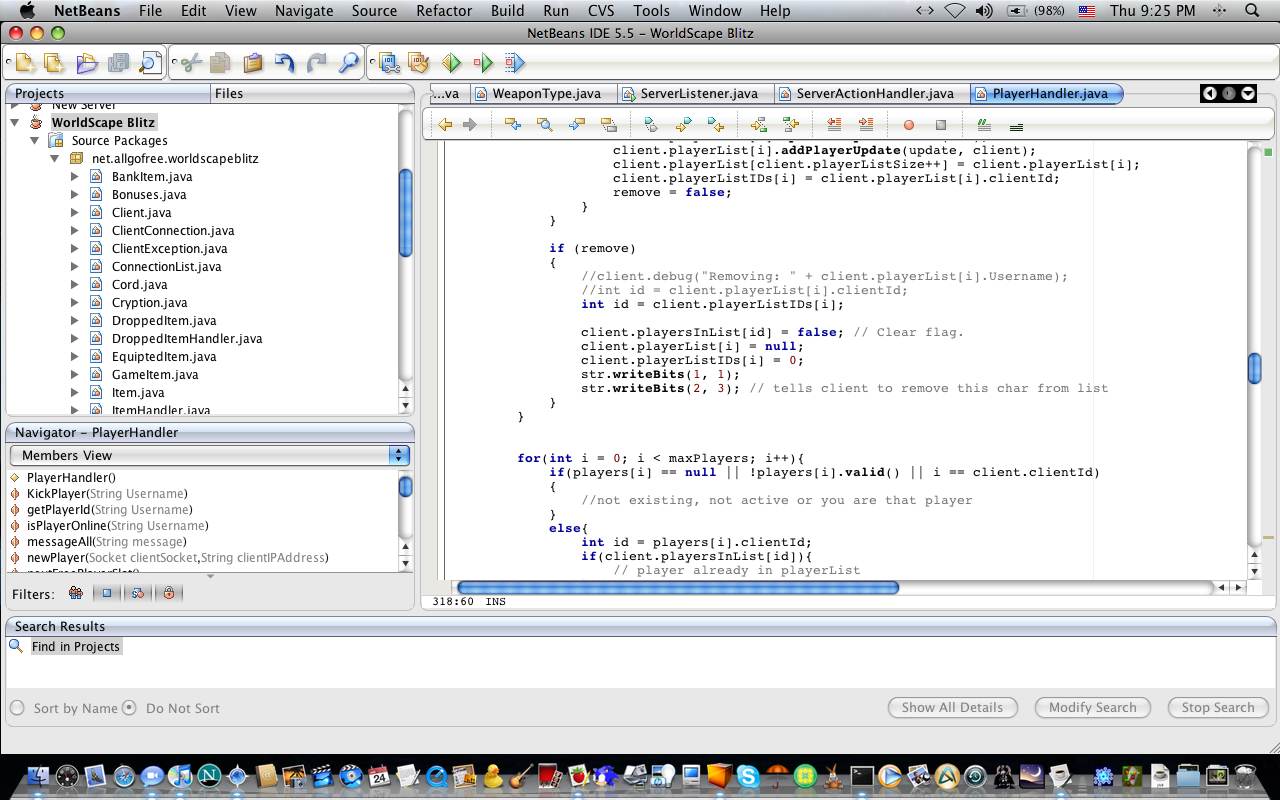Image resolution: width=1280 pixels, height=800 pixels.
Task: Click the Redo arrow icon
Action: point(317,63)
